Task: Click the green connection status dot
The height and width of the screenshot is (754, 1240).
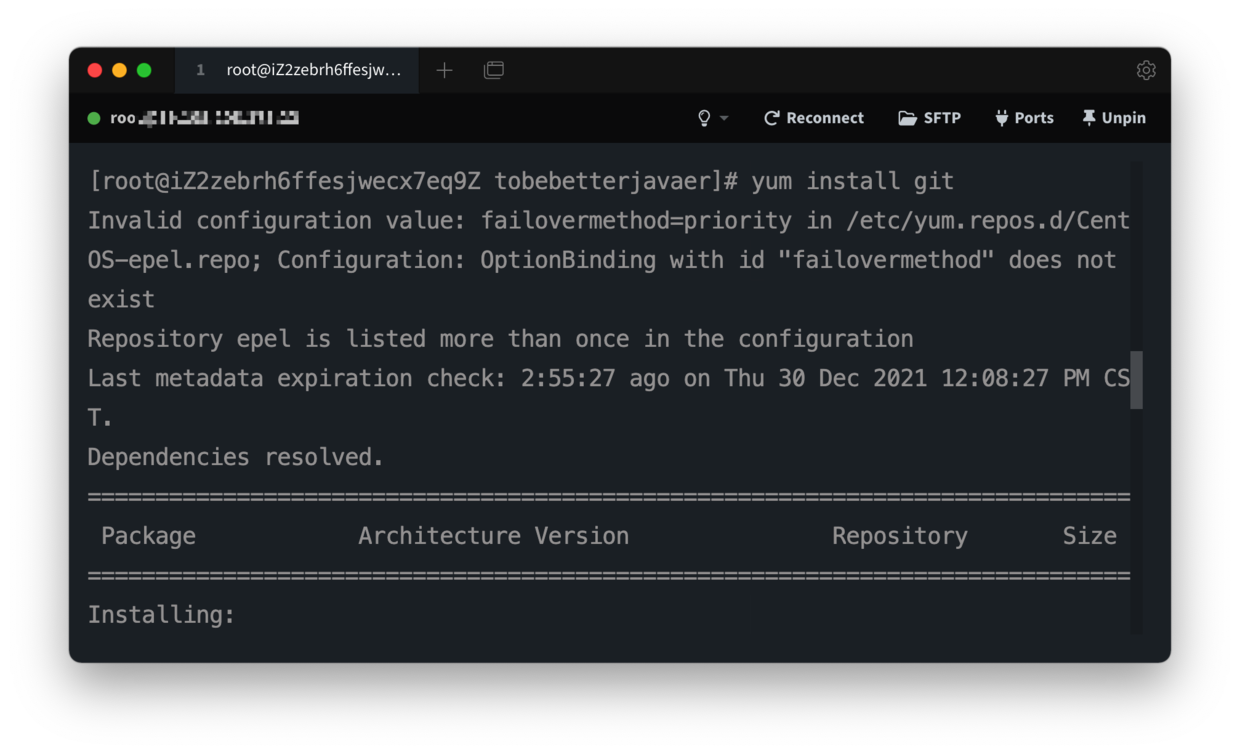Action: click(x=94, y=118)
